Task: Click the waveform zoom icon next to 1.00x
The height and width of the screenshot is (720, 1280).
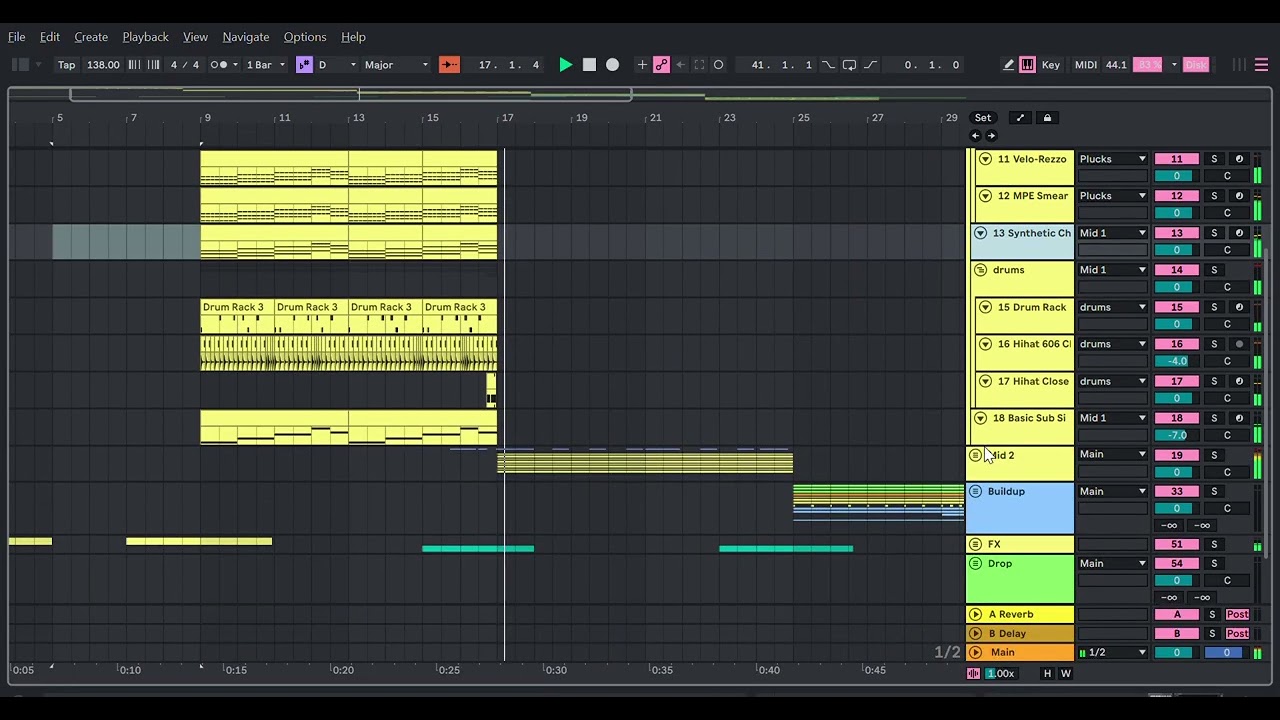Action: tap(973, 674)
